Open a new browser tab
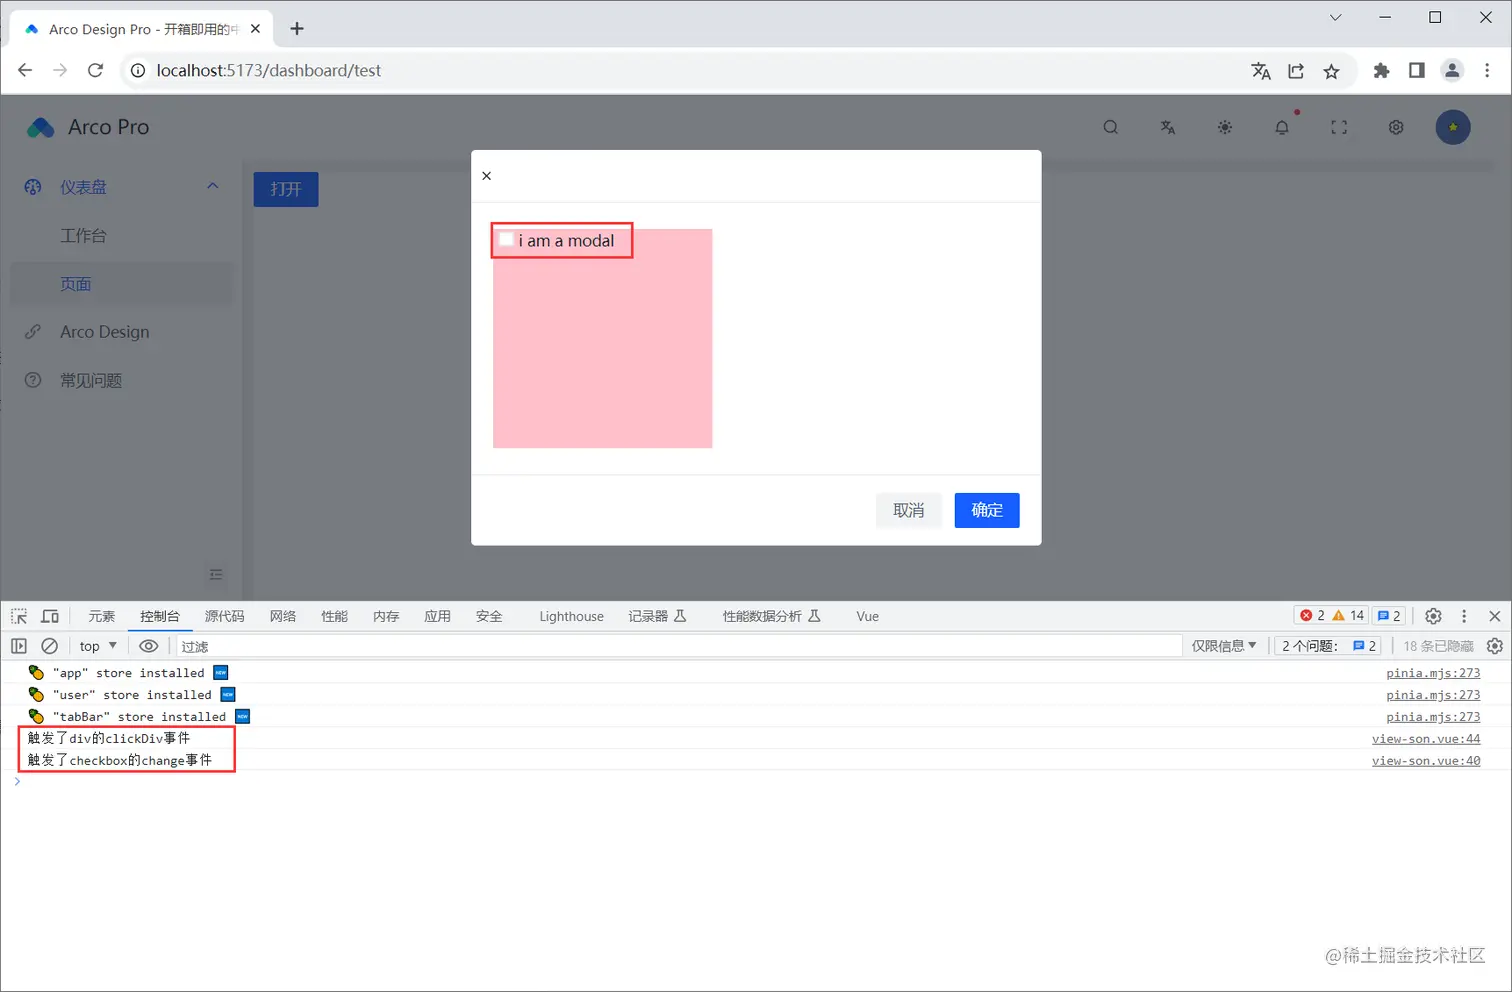1512x992 pixels. [x=297, y=29]
